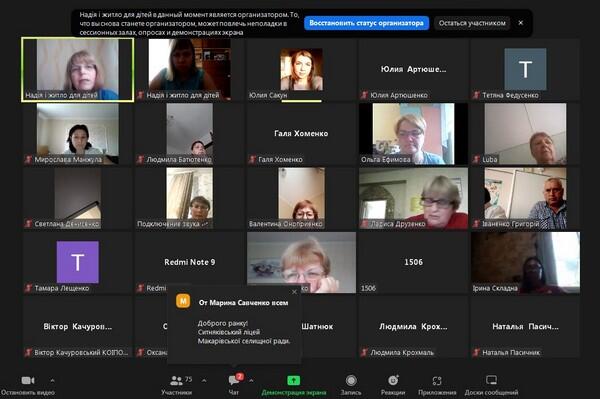Select the Redmi Note 9 participant tile

tap(189, 262)
